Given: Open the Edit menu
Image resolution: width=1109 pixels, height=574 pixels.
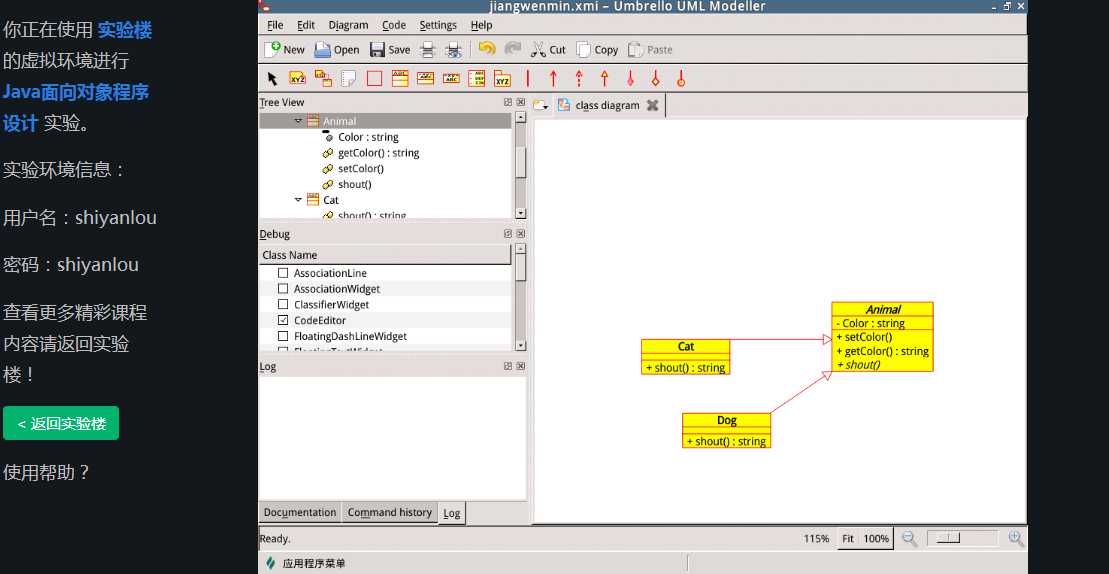Looking at the screenshot, I should [306, 25].
